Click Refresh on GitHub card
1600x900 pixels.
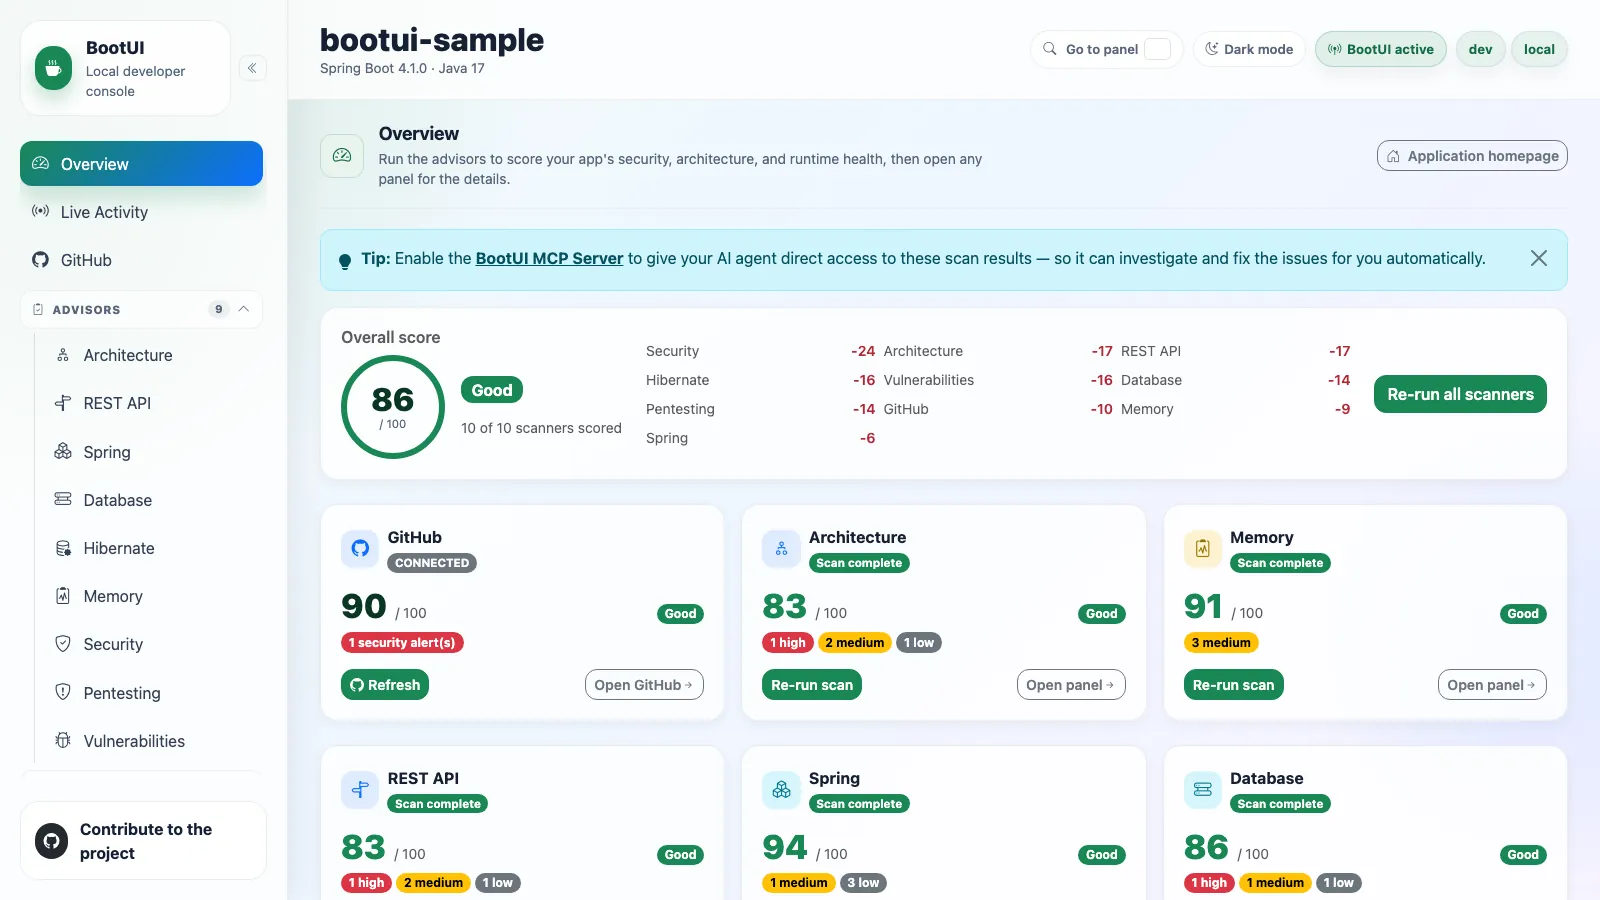(x=385, y=685)
